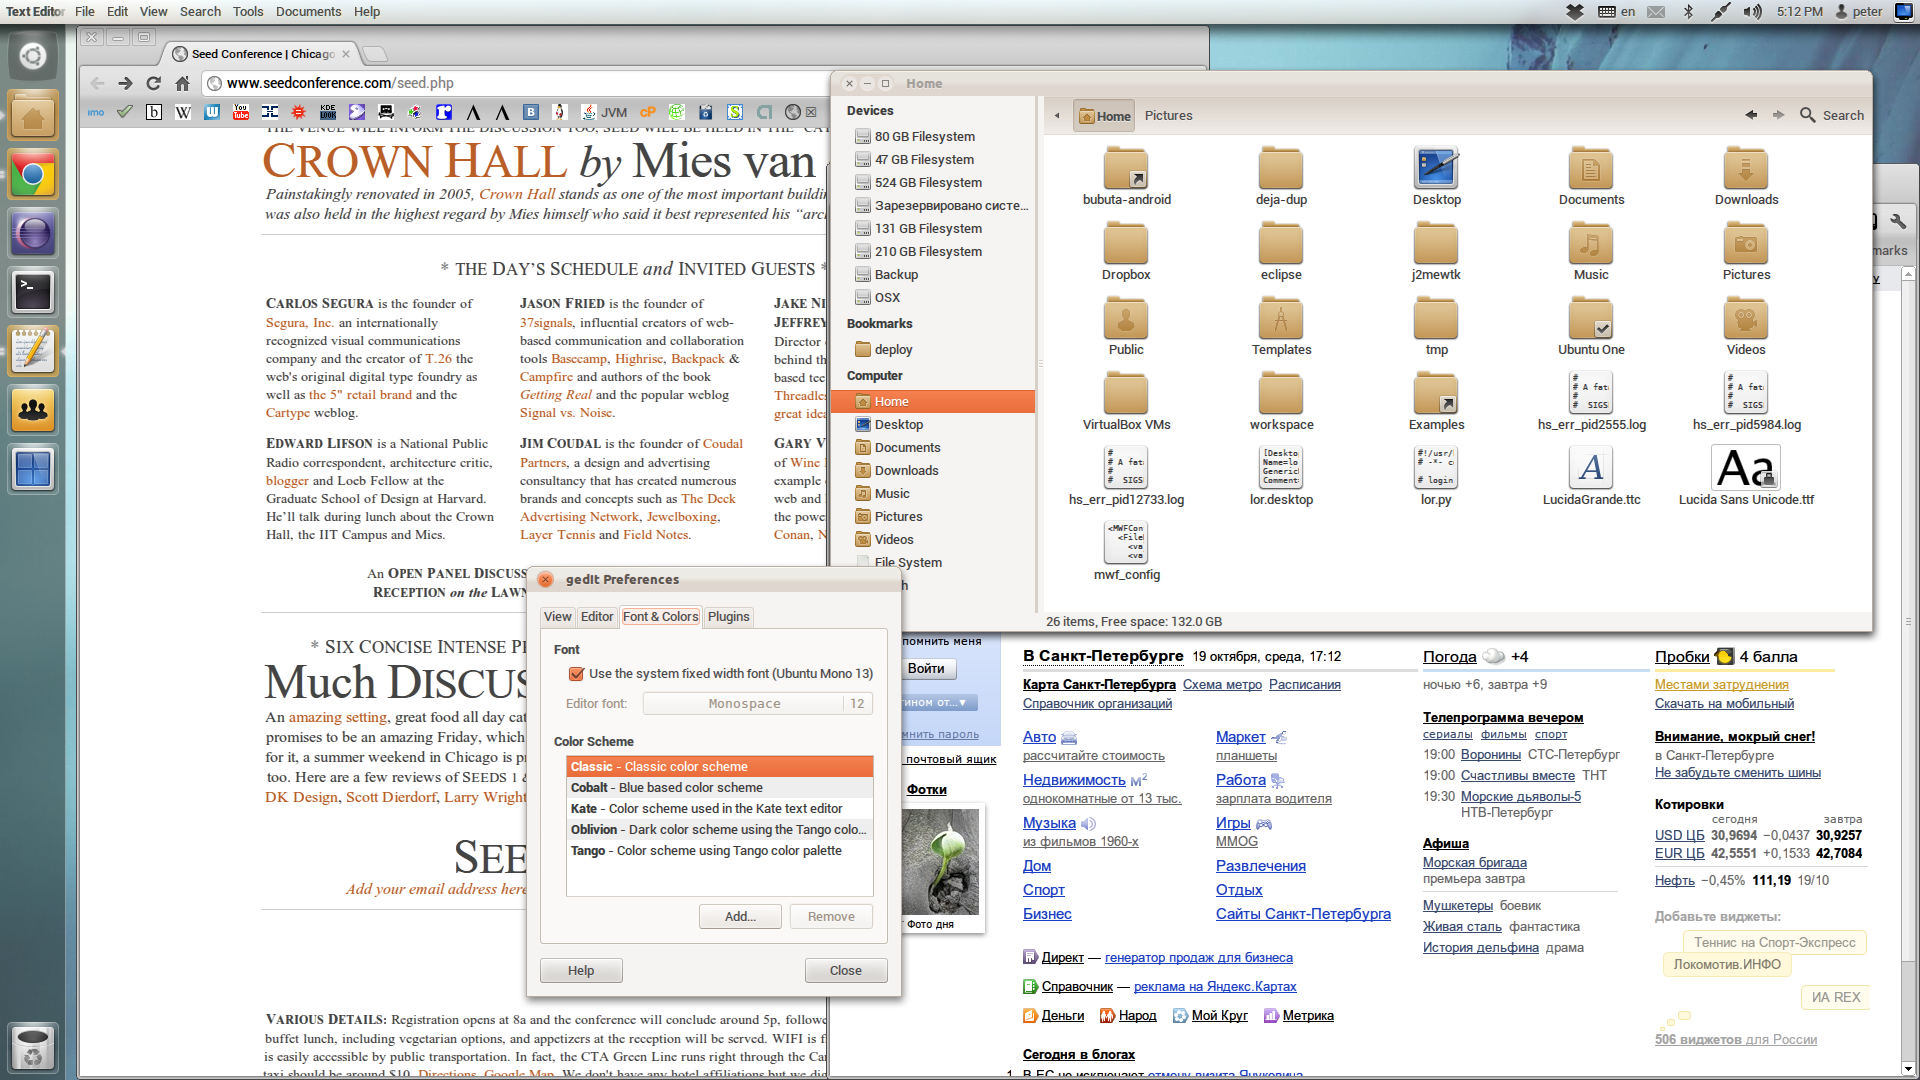
Task: Select Kate color scheme
Action: coord(720,809)
